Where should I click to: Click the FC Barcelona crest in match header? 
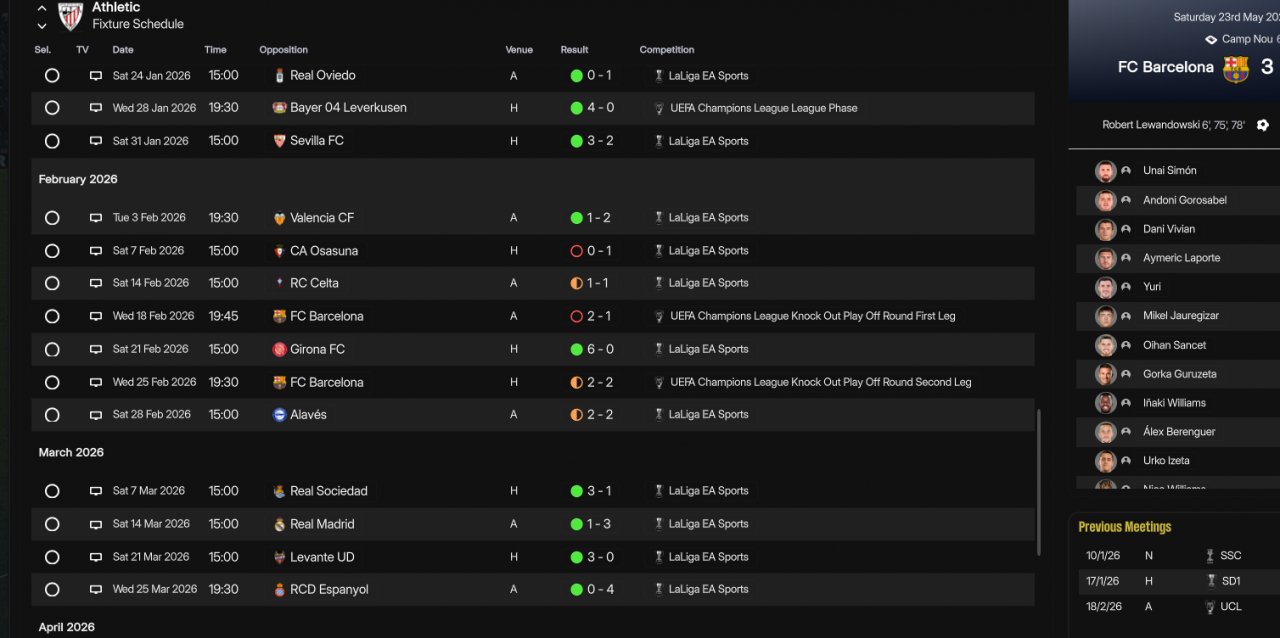tap(1236, 68)
